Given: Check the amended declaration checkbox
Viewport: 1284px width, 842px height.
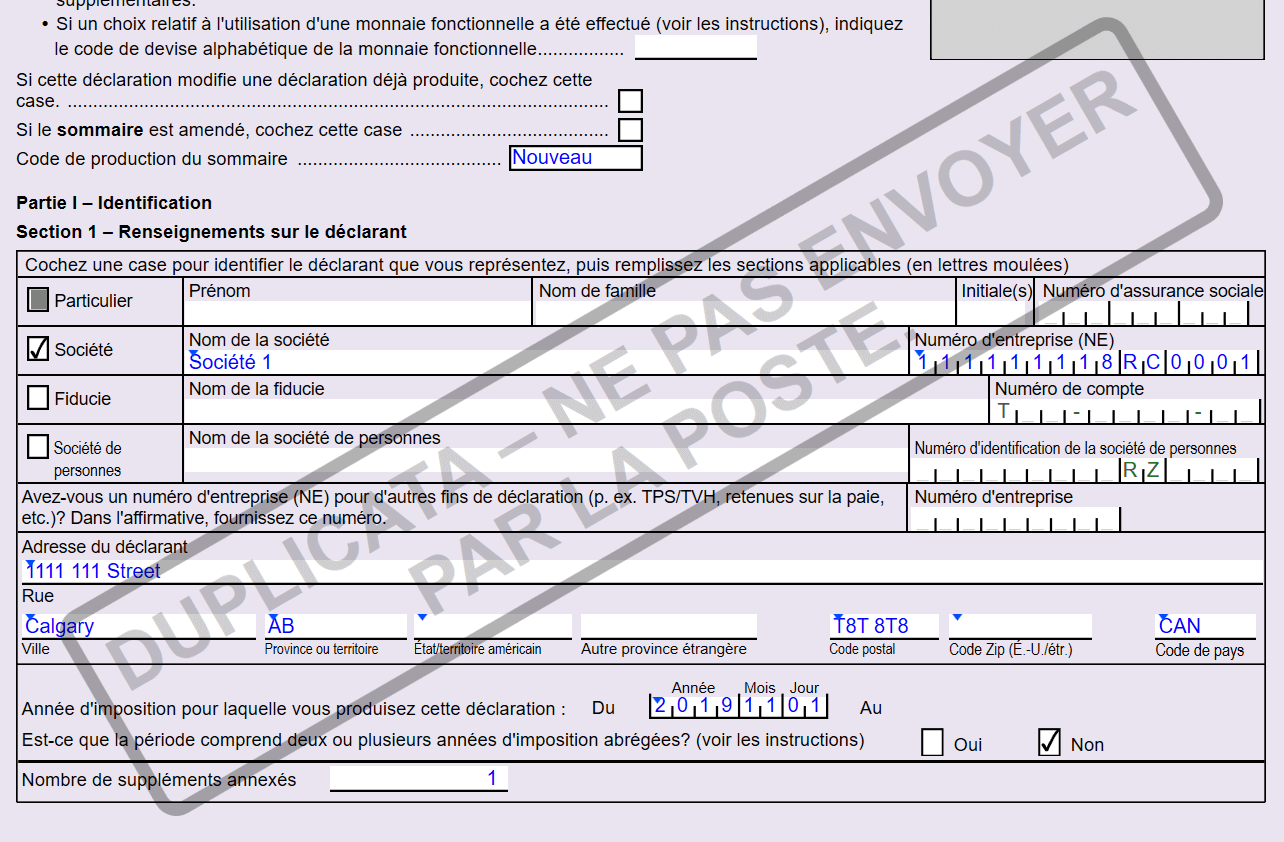Looking at the screenshot, I should (x=630, y=101).
